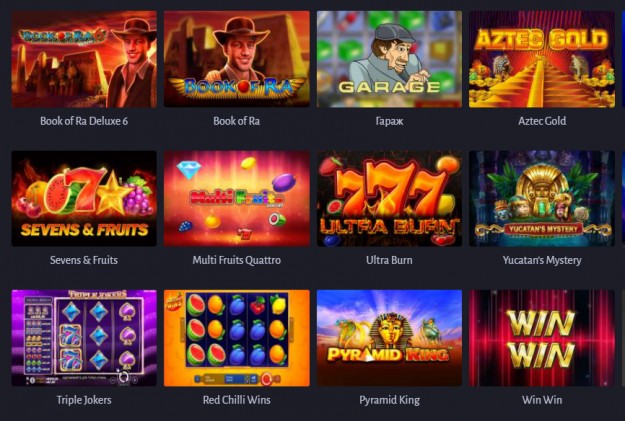This screenshot has height=421, width=625.
Task: Click the "Multi Fruits Quattro" caption
Action: point(237,260)
